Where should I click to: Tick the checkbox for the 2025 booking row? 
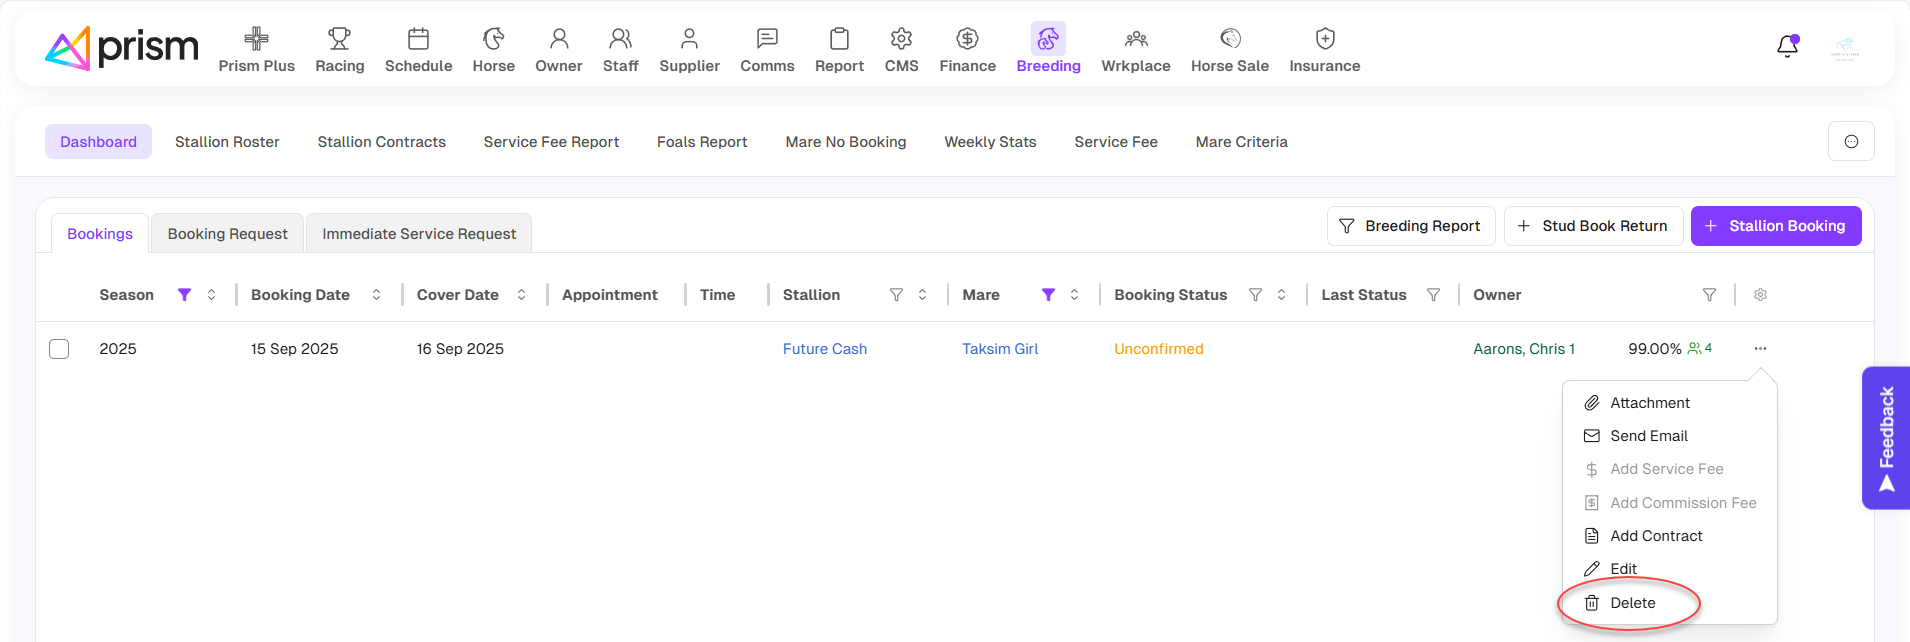pos(59,349)
